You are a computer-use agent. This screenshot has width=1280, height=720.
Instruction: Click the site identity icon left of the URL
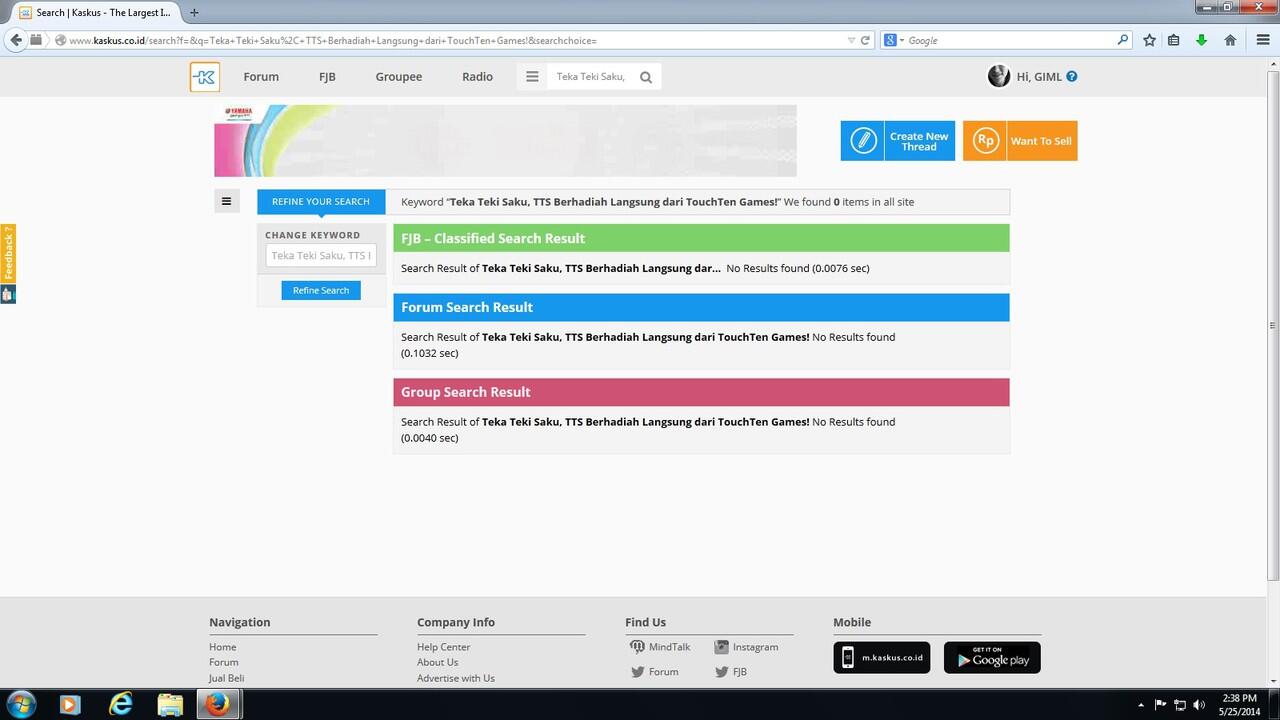pyautogui.click(x=60, y=40)
